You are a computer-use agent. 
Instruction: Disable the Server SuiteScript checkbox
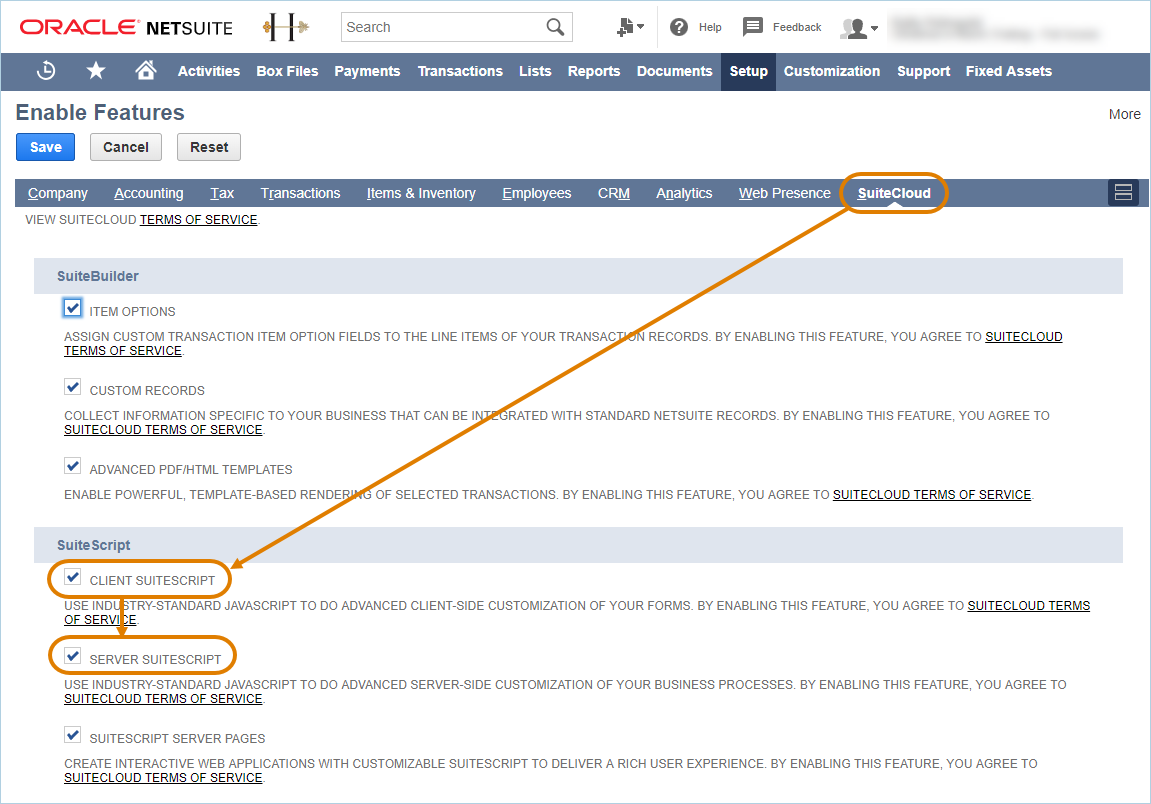73,656
